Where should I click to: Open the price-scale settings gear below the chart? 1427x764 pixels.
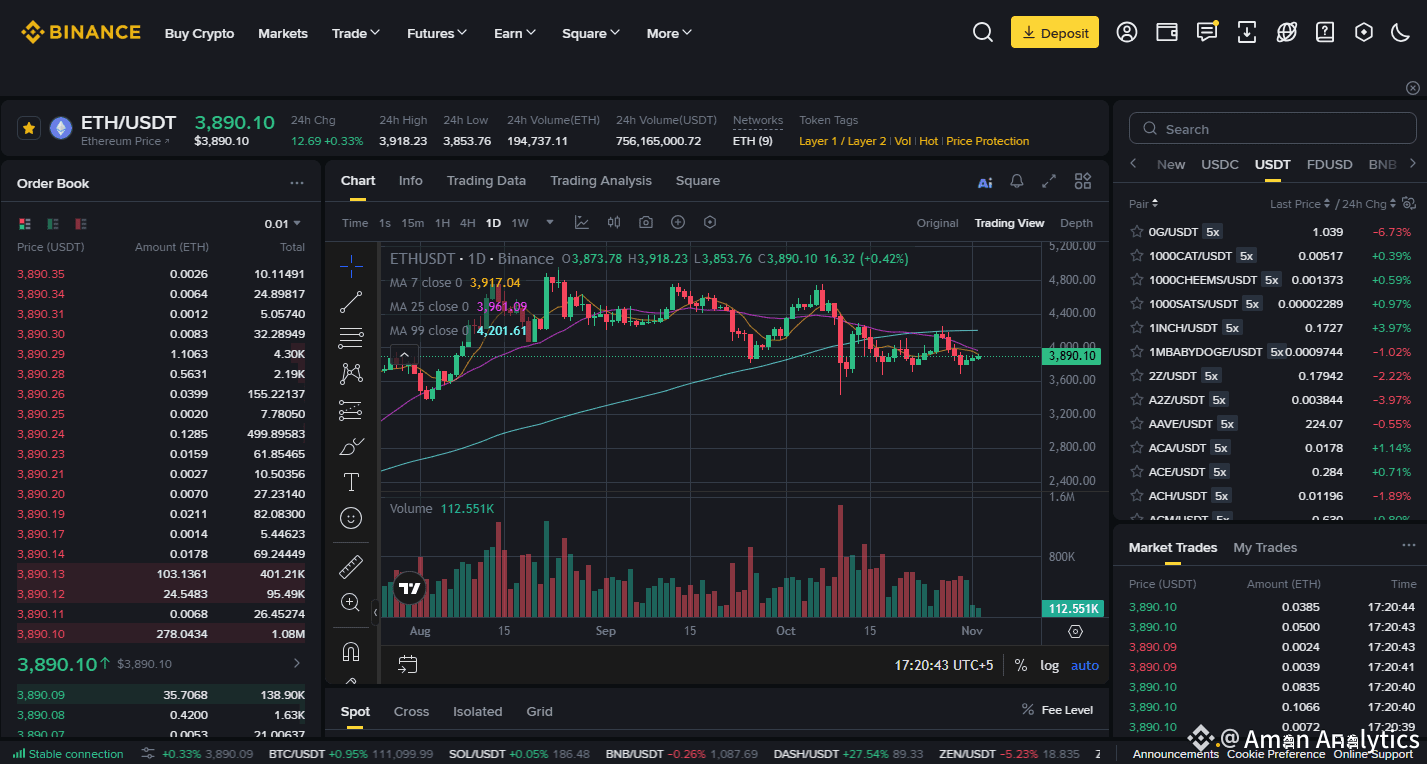click(x=1075, y=631)
